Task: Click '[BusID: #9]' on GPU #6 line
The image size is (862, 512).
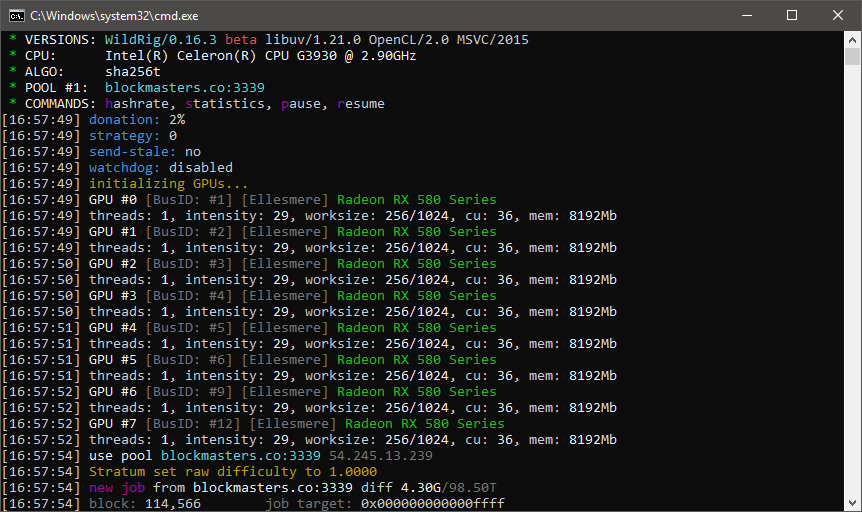Action: pyautogui.click(x=189, y=391)
